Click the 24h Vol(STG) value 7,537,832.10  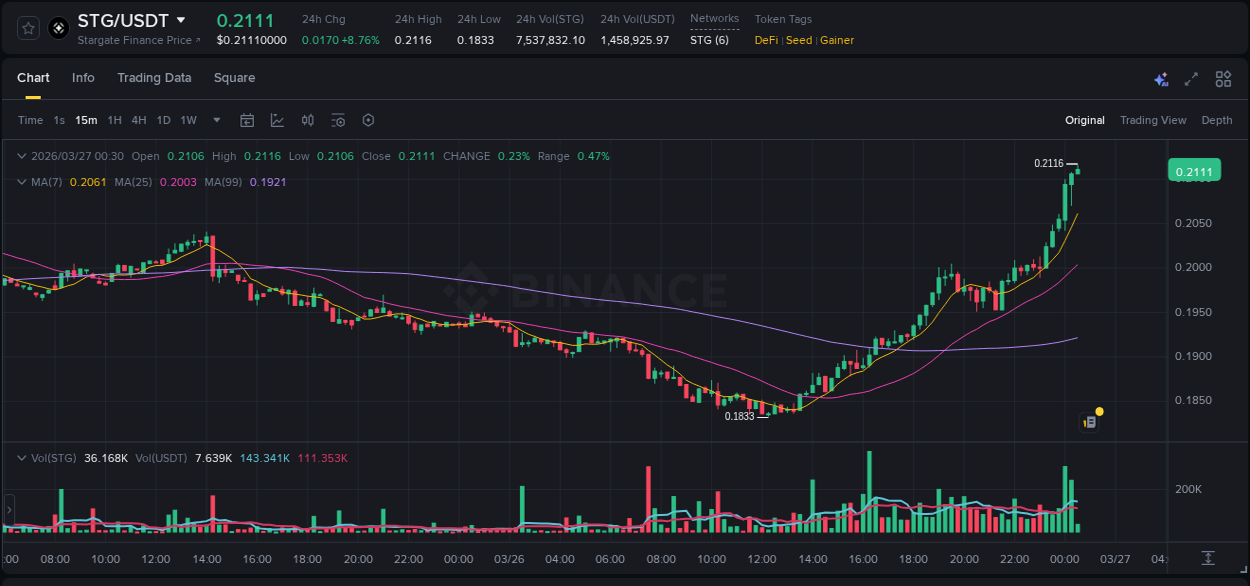[551, 40]
